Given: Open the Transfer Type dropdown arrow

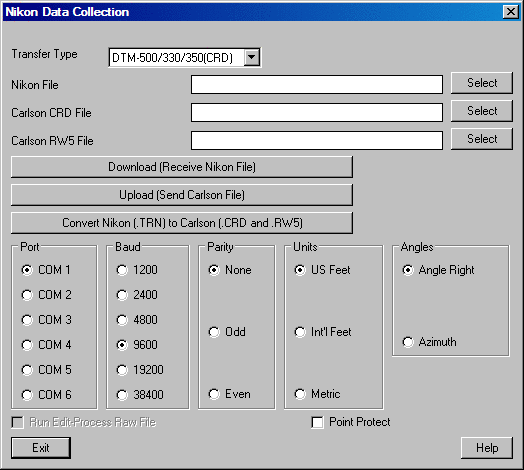Looking at the screenshot, I should (x=252, y=57).
